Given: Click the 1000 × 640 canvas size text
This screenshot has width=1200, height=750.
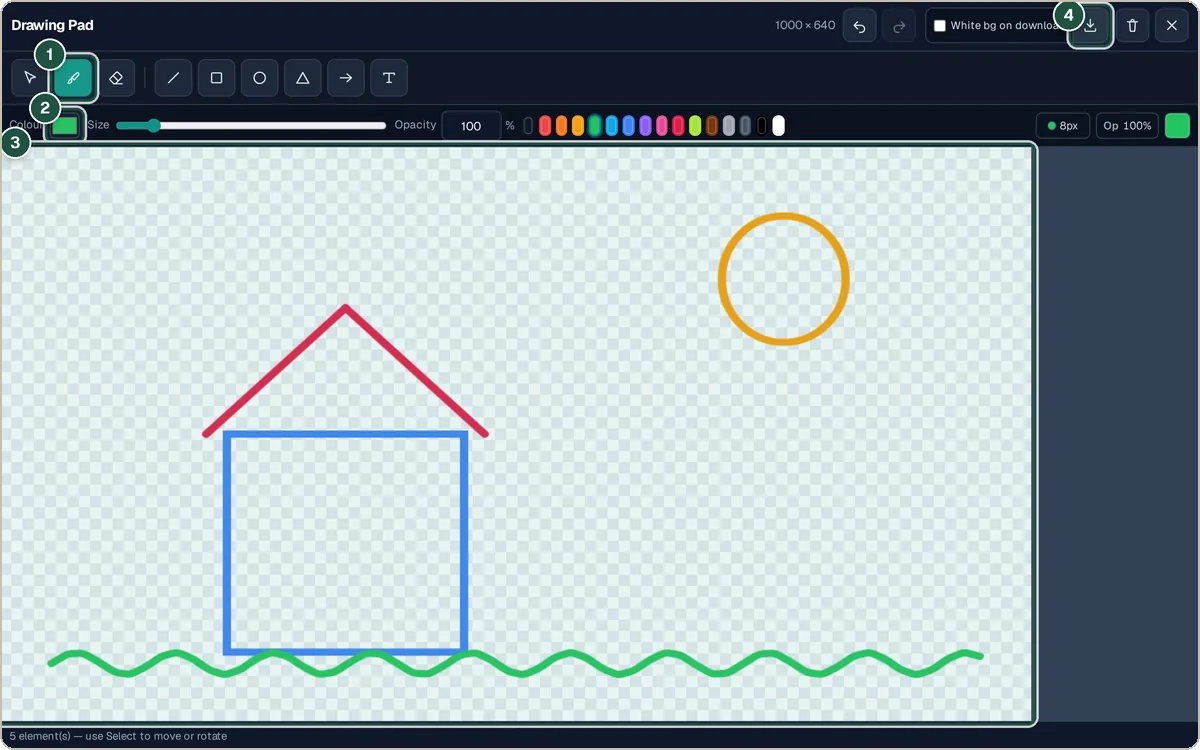Looking at the screenshot, I should 805,25.
